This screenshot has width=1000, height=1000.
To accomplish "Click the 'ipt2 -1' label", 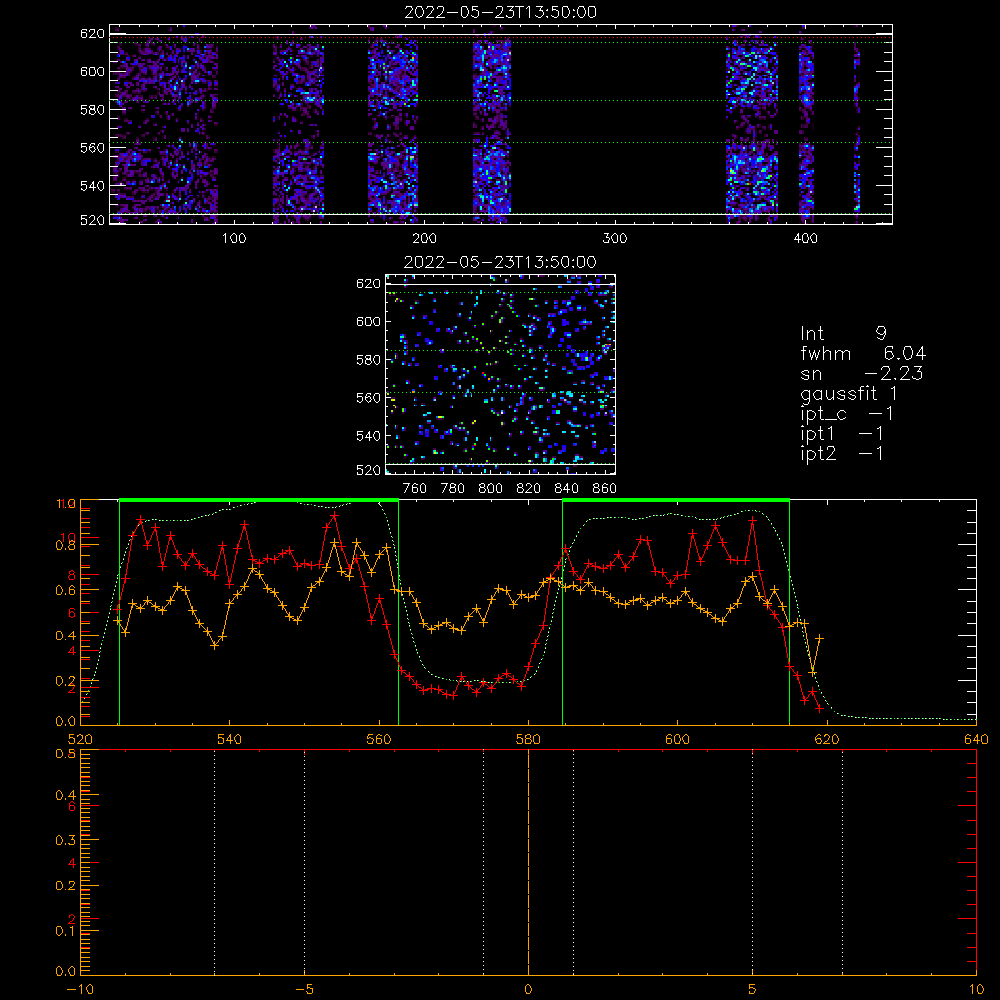I will [842, 454].
